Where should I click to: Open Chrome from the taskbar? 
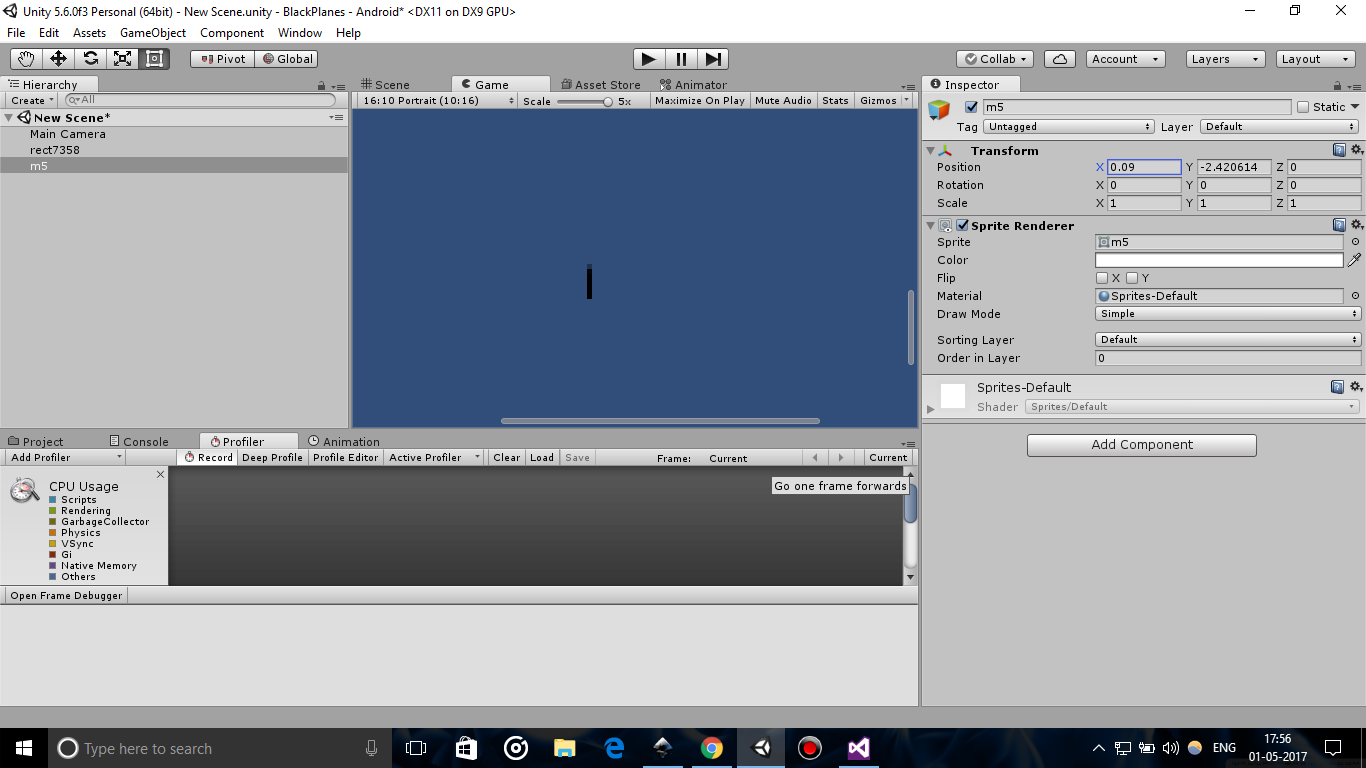click(x=712, y=748)
